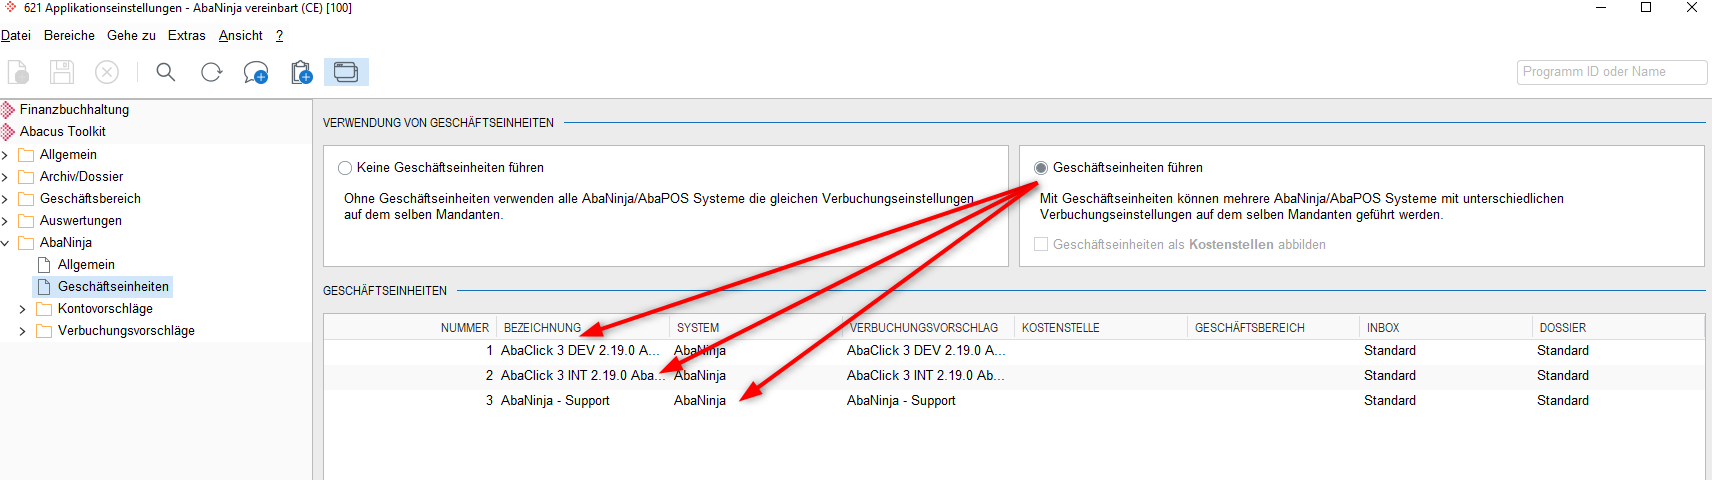
Task: Click the new document toolbar icon
Action: (x=18, y=72)
